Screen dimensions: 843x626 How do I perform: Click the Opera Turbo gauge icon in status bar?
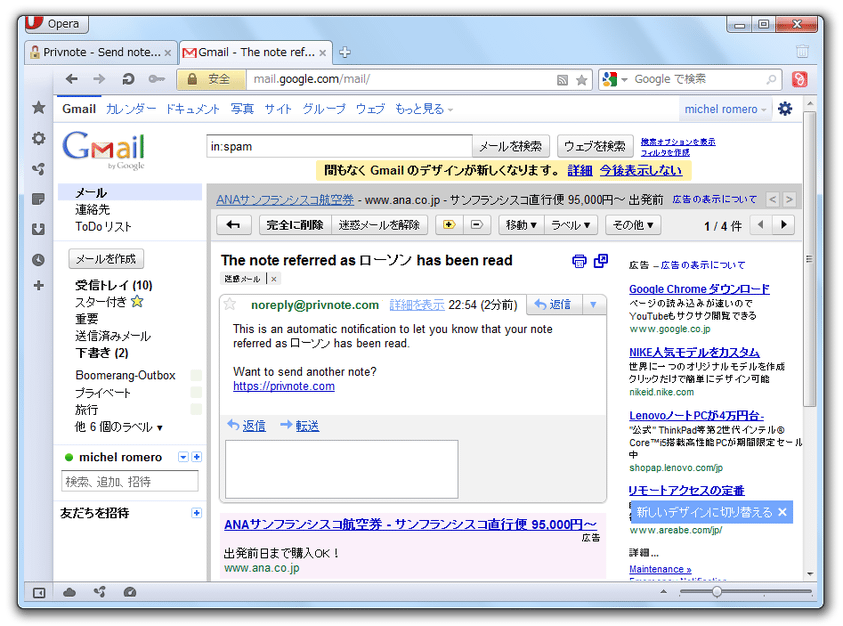130,593
